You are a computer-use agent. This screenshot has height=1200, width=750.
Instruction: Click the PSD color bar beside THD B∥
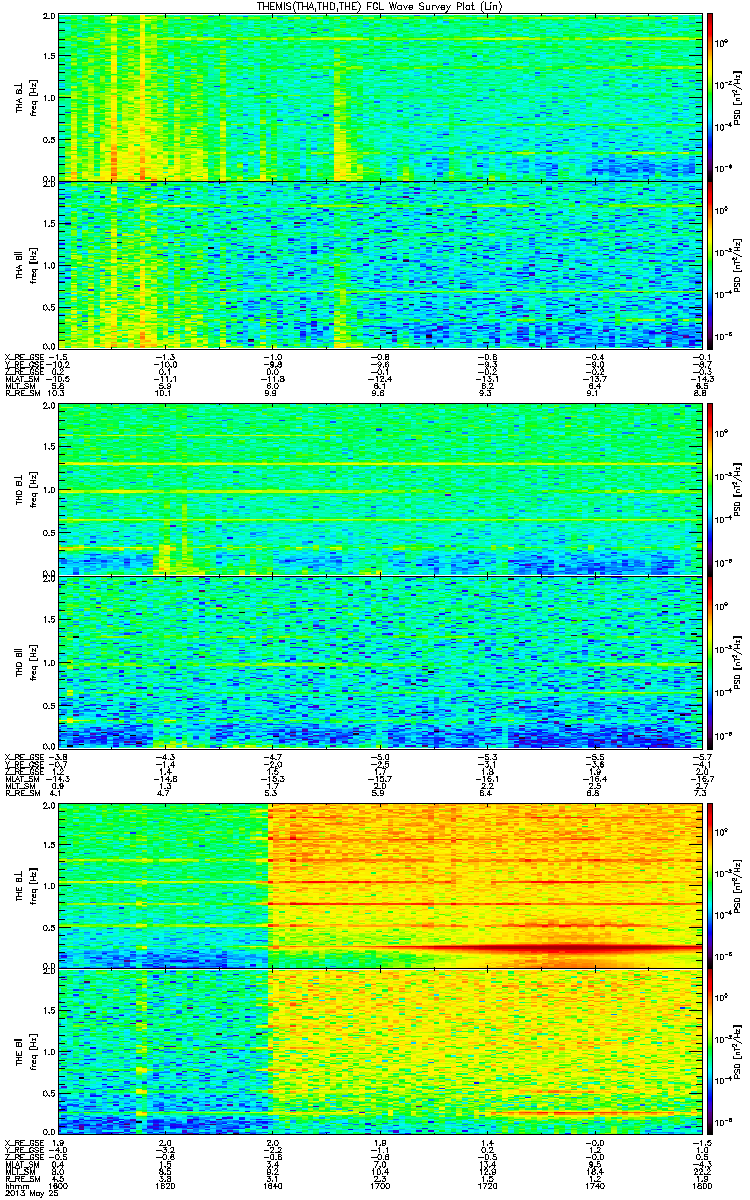(710, 661)
